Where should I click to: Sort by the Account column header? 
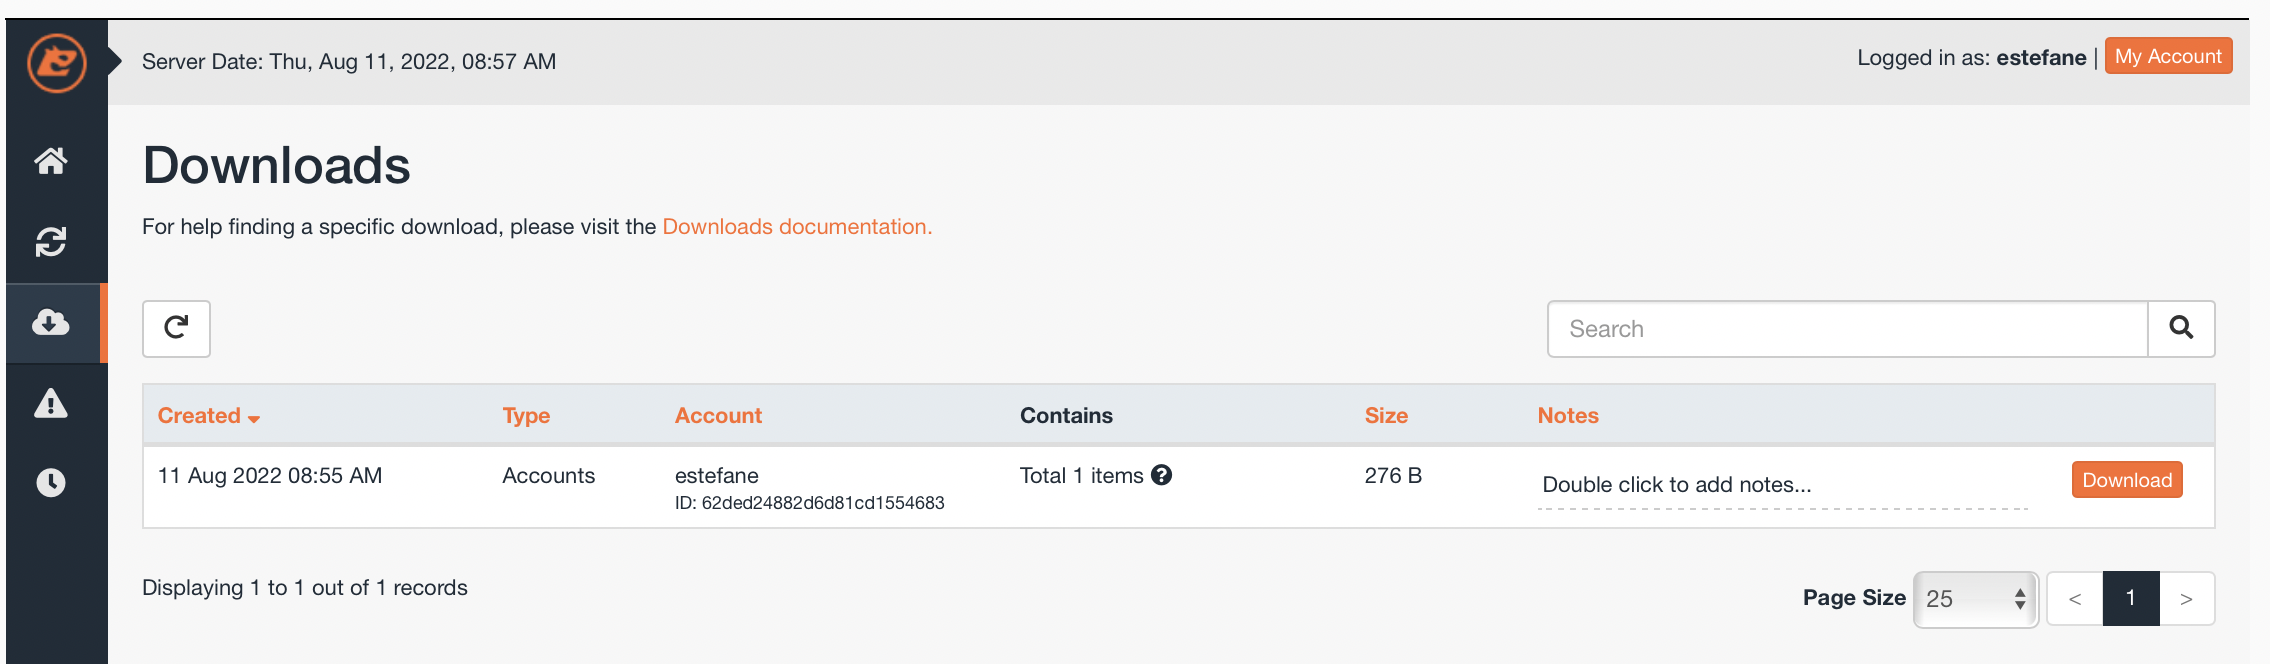[x=718, y=416]
